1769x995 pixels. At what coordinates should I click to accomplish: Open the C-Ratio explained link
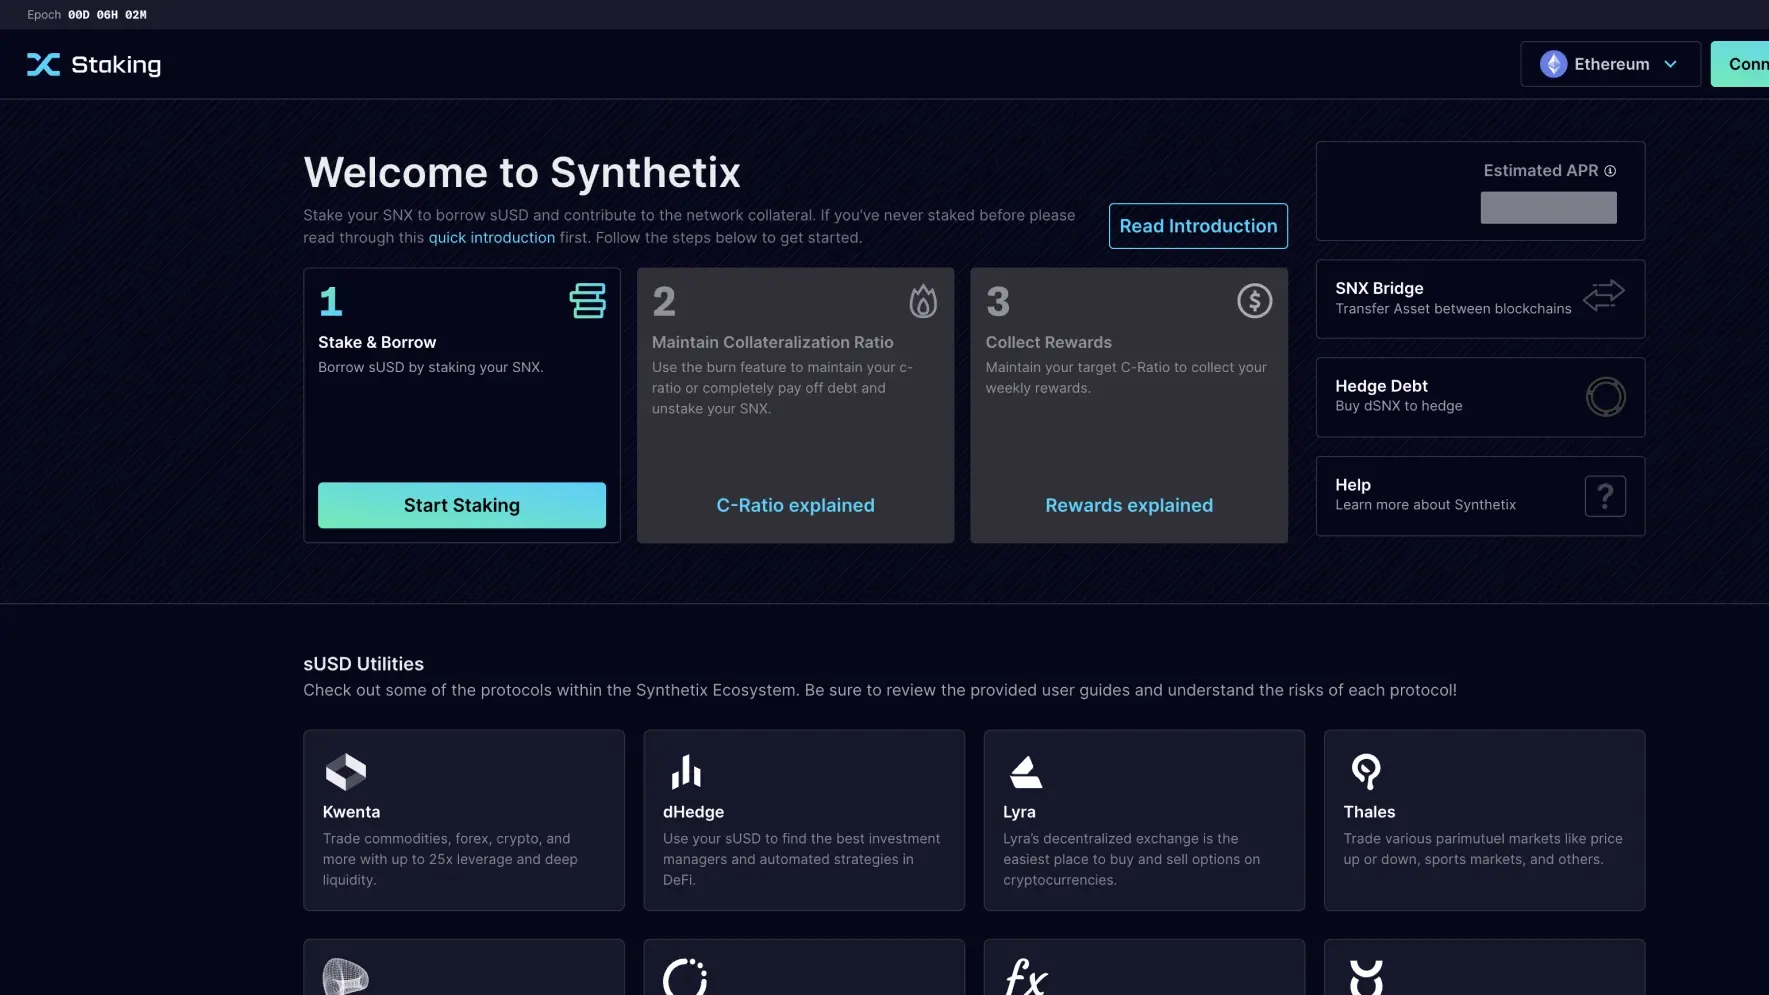(795, 505)
